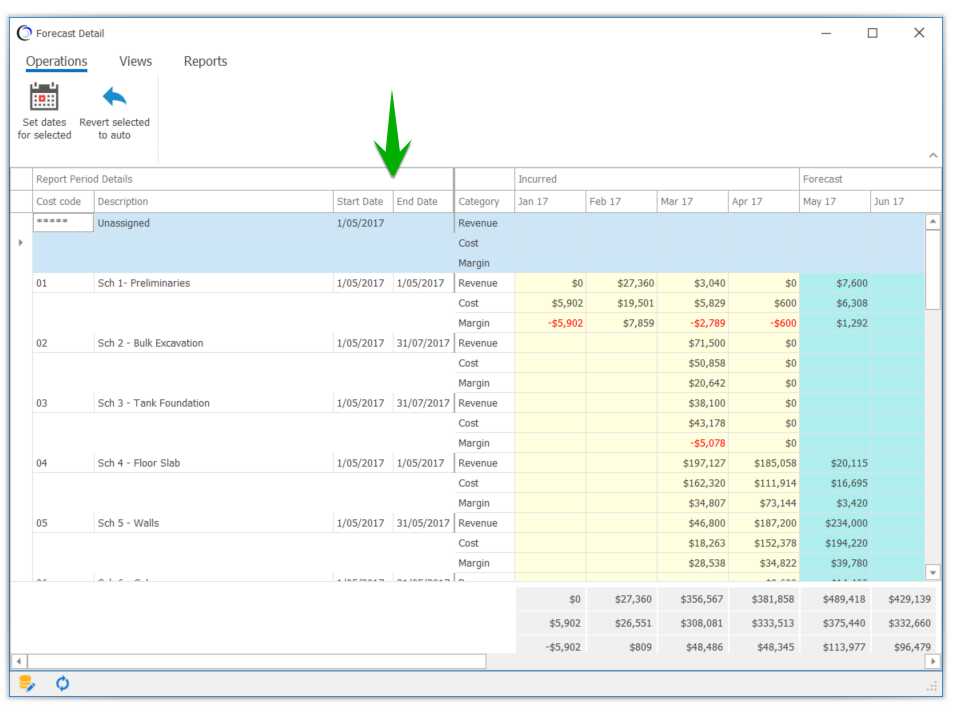Click the Incurred band header
This screenshot has height=705, width=956.
[657, 179]
